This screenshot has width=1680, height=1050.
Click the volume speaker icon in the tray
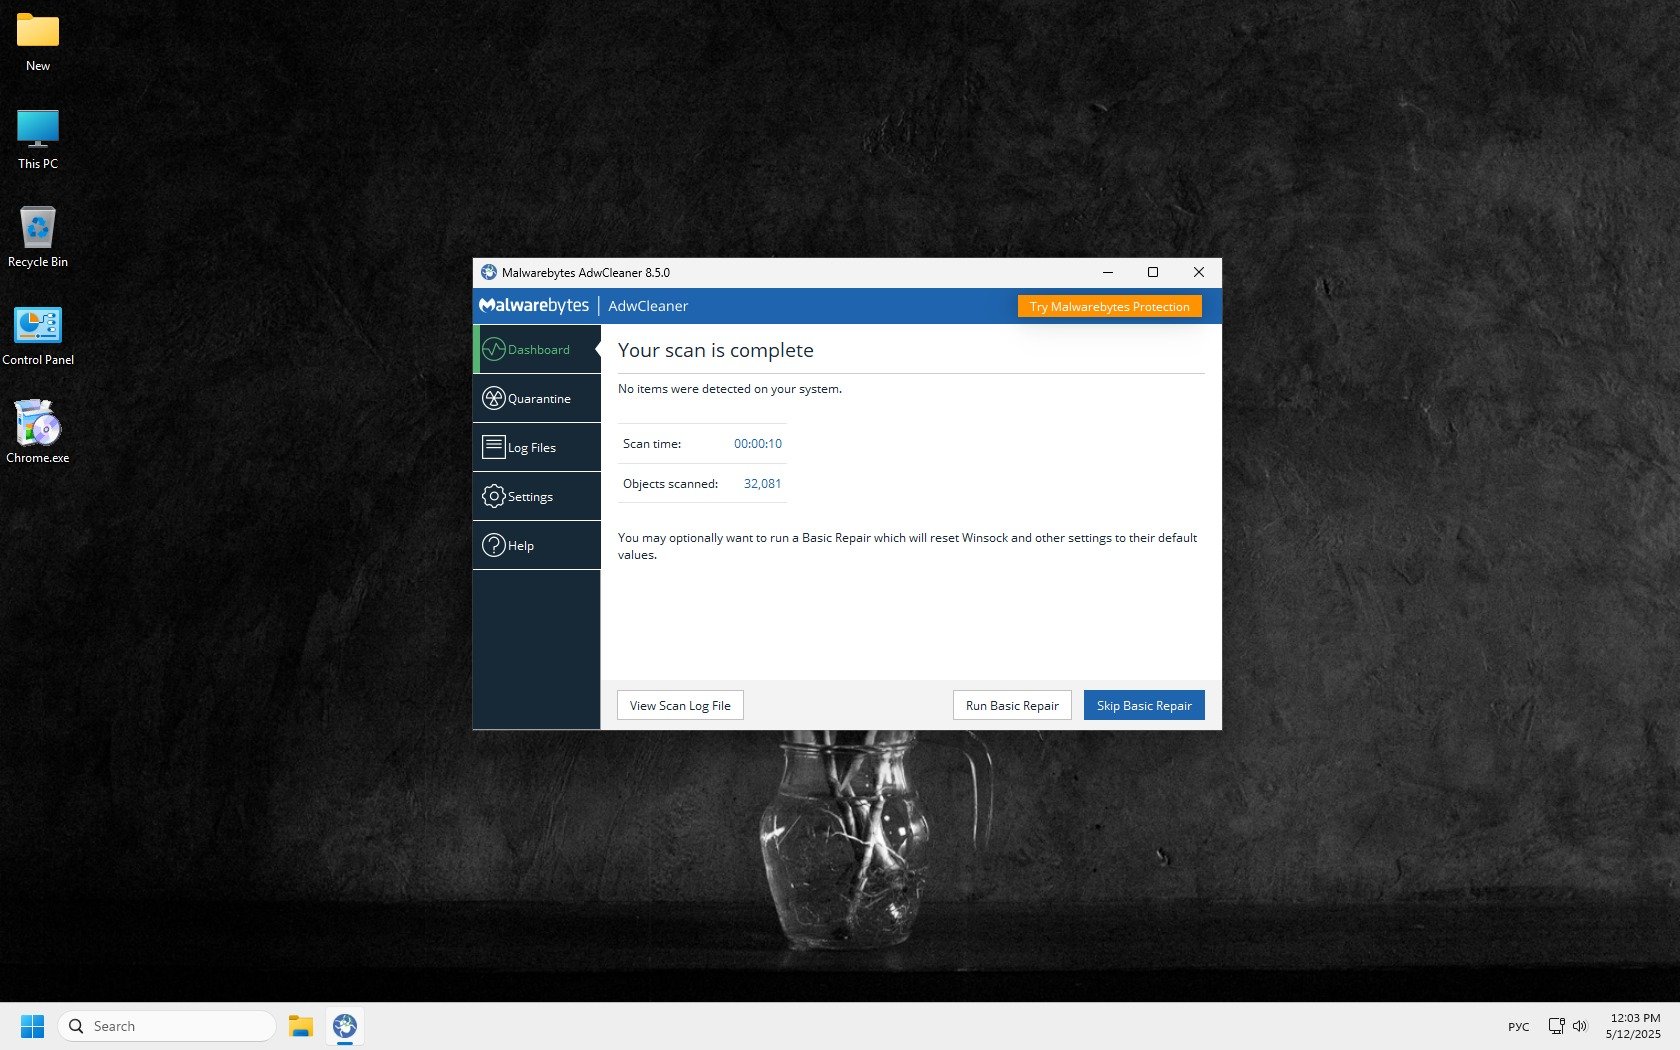pos(1580,1026)
